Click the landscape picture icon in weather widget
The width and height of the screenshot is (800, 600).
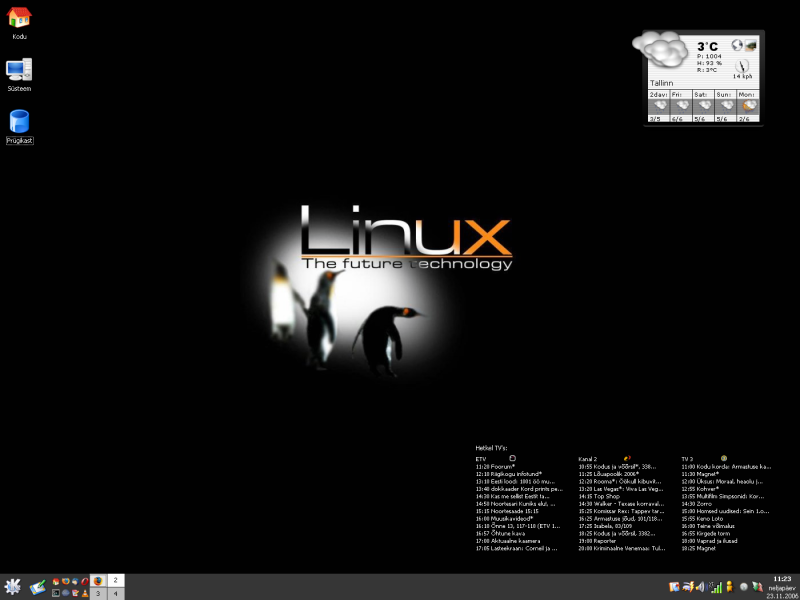[x=751, y=45]
